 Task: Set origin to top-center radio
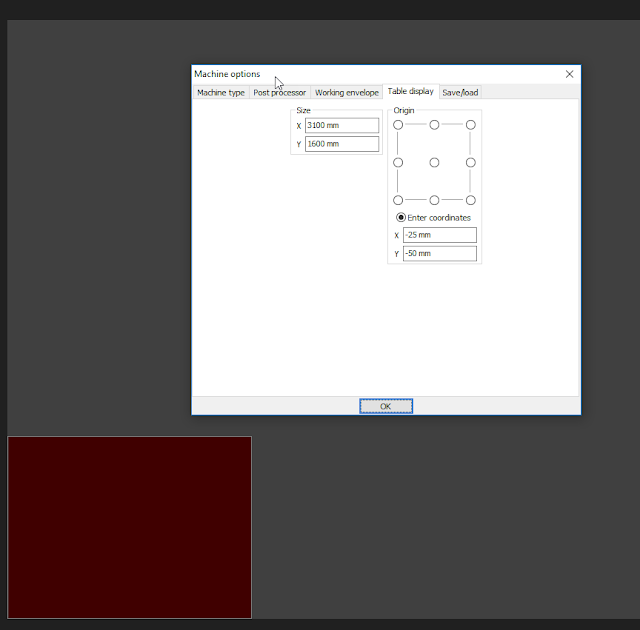pos(434,125)
